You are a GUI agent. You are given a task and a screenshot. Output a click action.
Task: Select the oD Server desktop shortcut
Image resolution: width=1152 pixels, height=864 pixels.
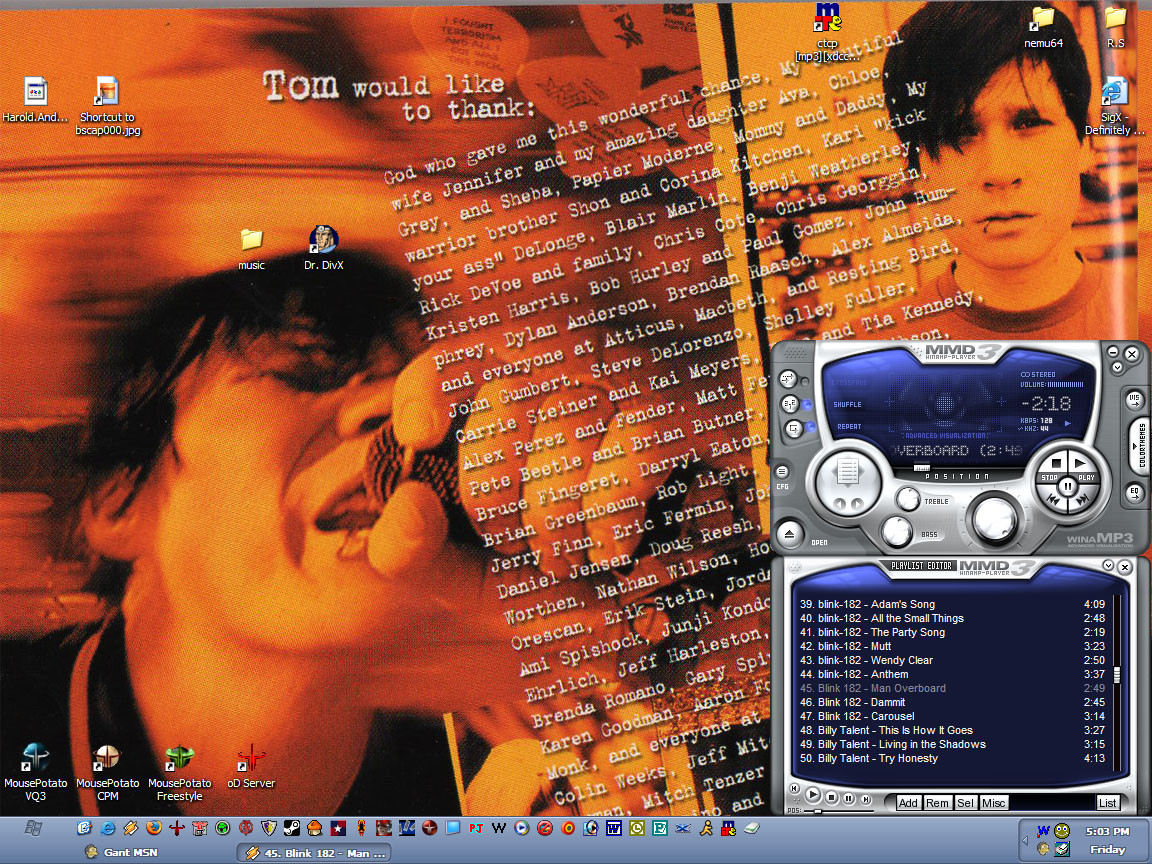point(251,766)
